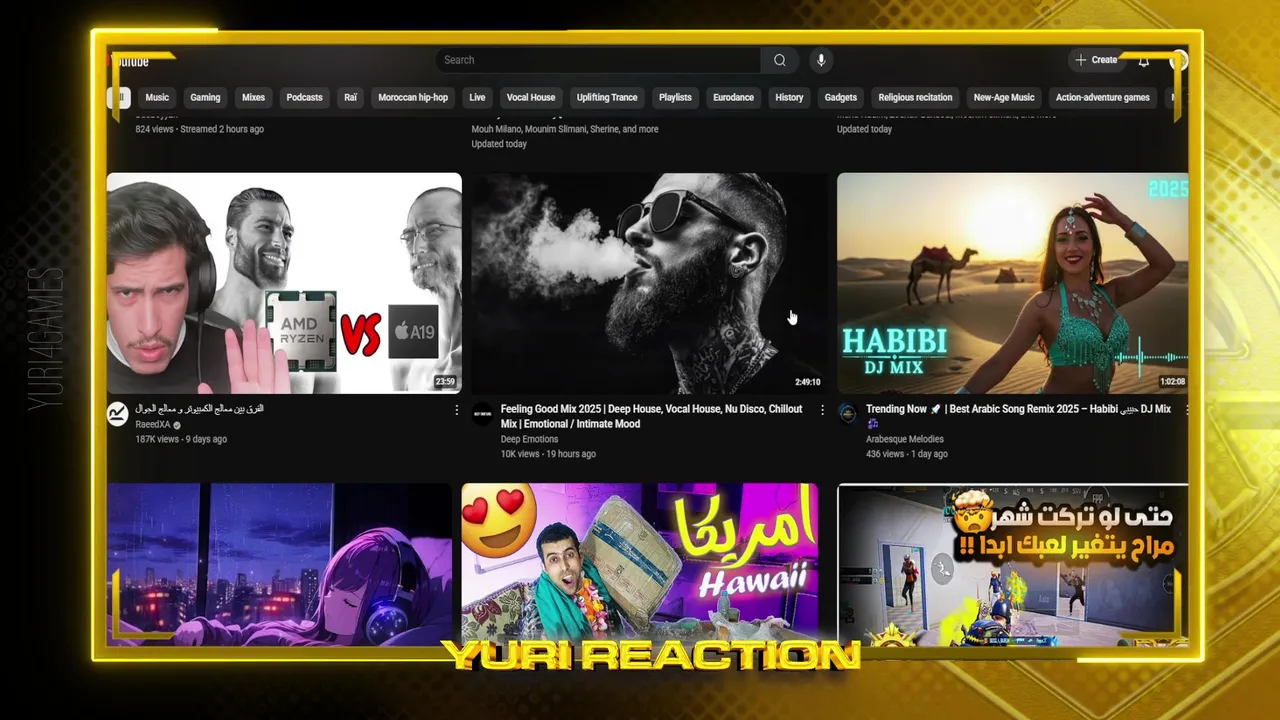Open the AMD Ryzen vs A19 thumbnail
The image size is (1280, 720).
(284, 283)
